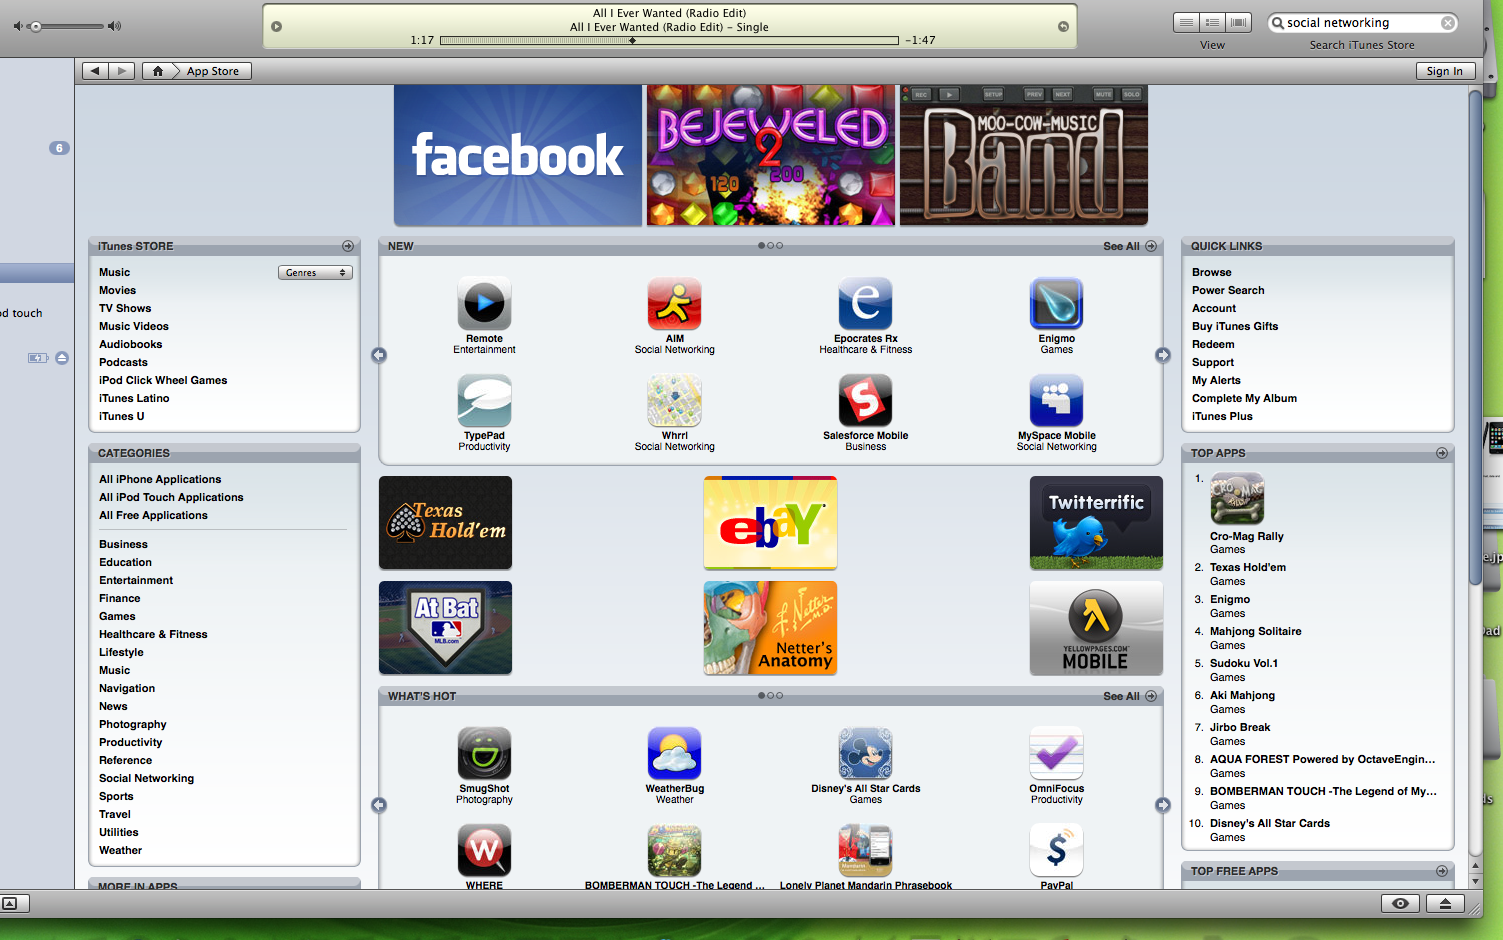This screenshot has width=1503, height=940.
Task: Open Buy iTunes Gifts quick link
Action: pos(1235,326)
